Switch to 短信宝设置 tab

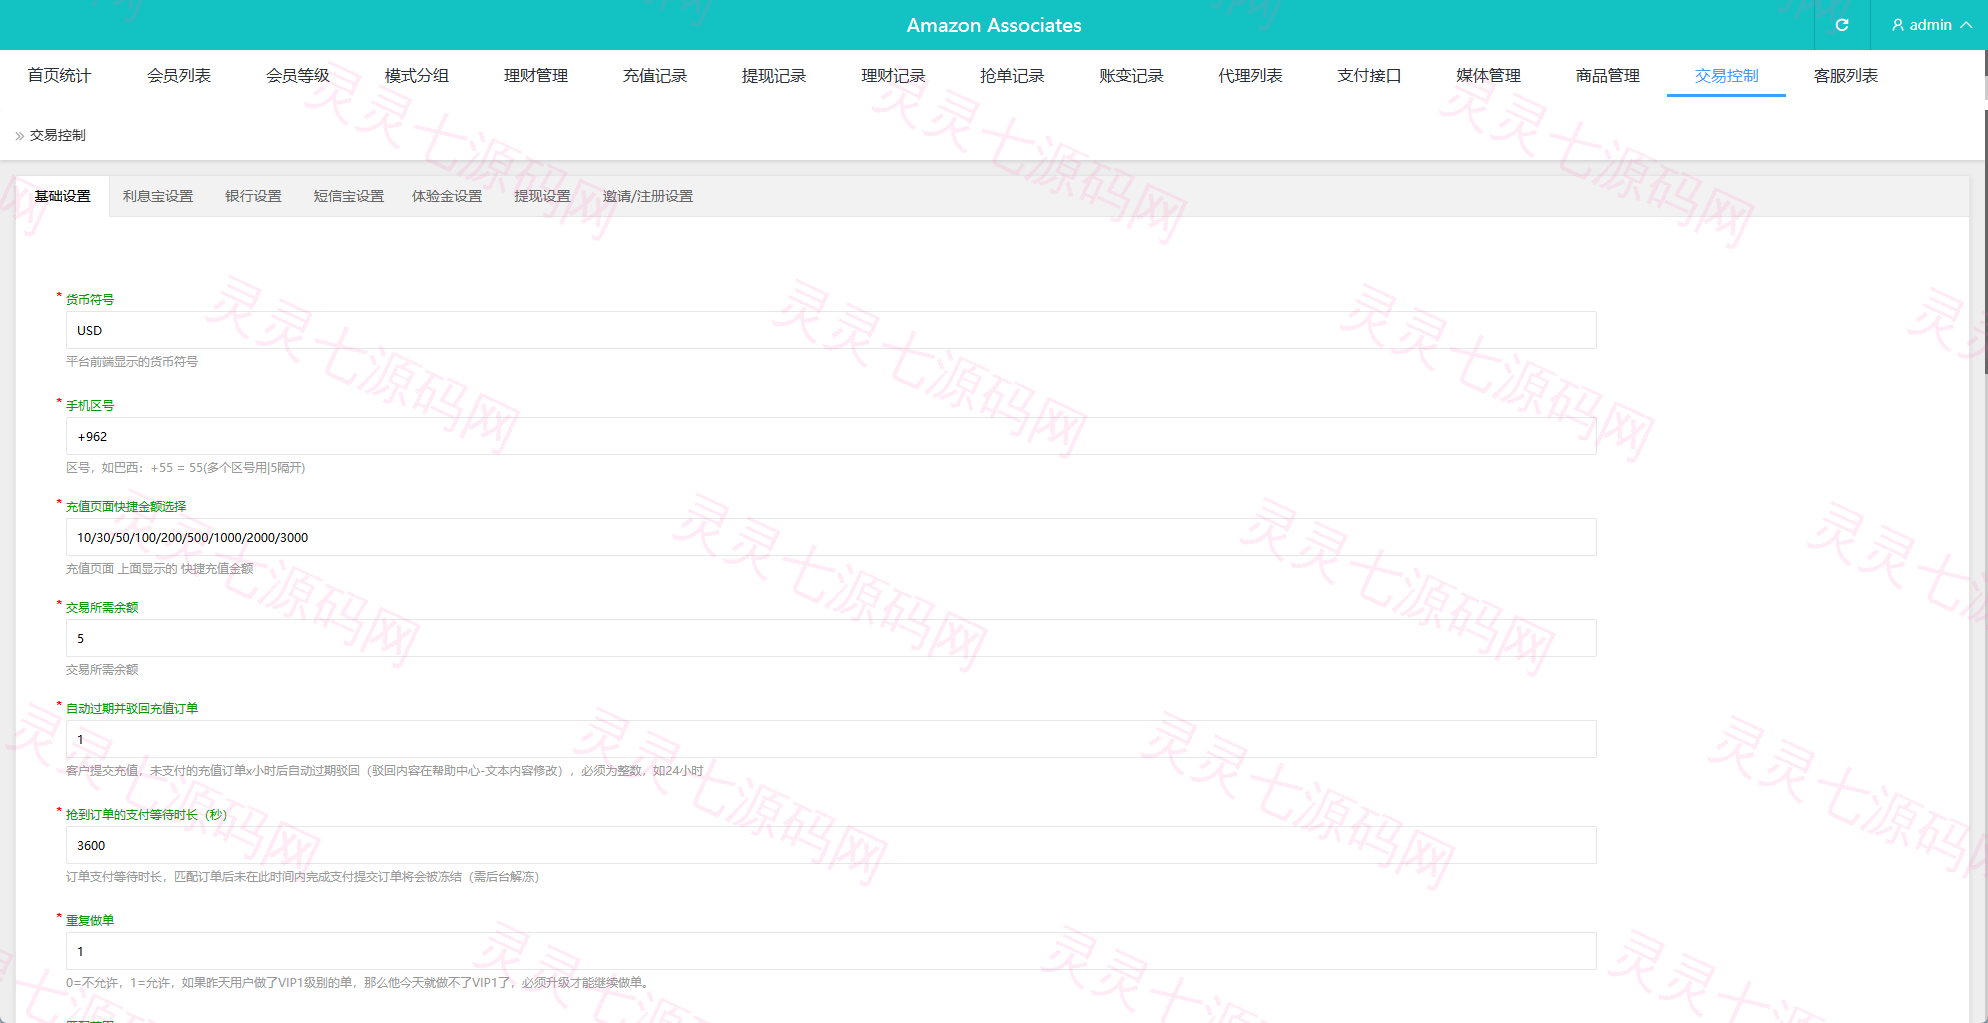(x=349, y=196)
